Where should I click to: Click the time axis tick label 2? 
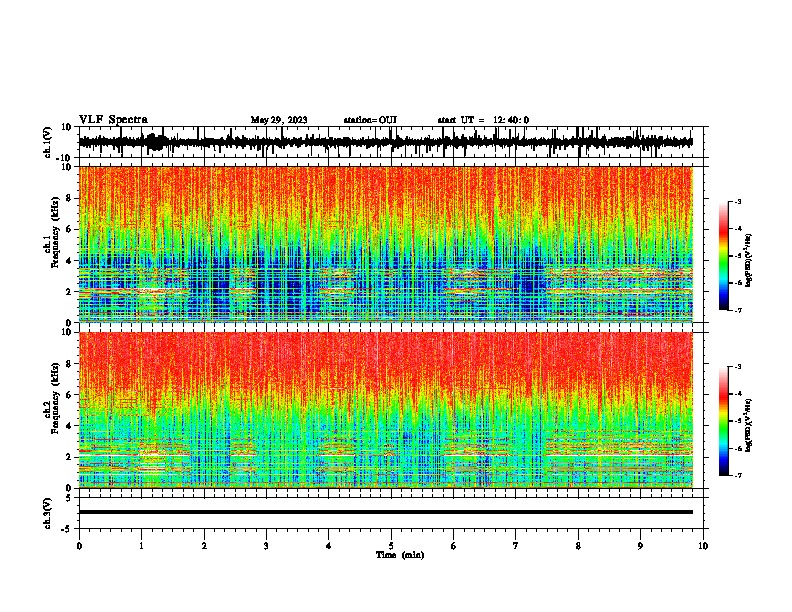[x=204, y=546]
